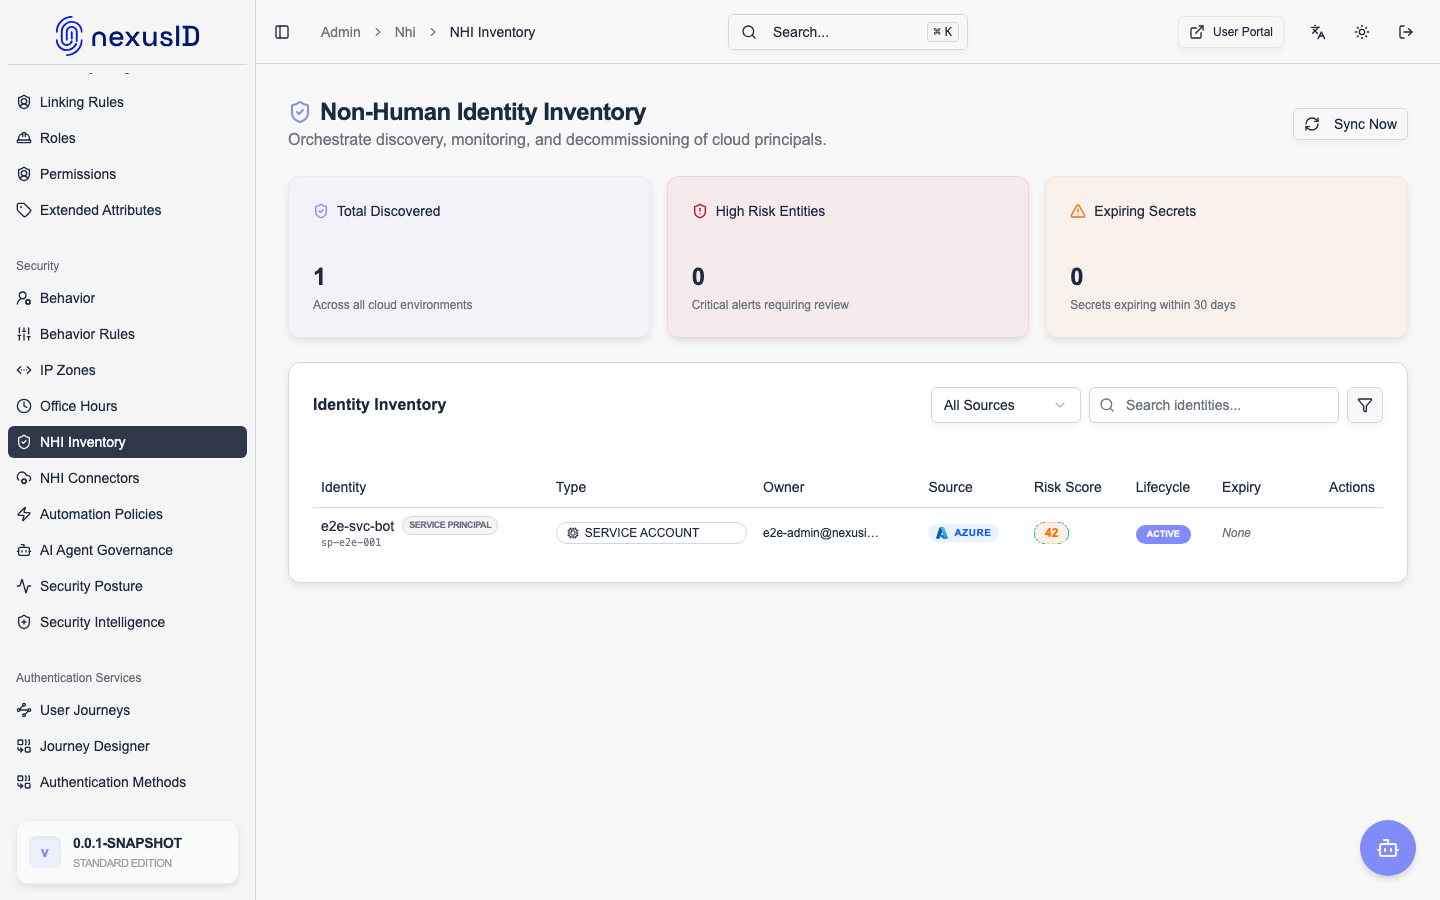Select the High Risk Entities card
Screen dimensions: 1440x900
pyautogui.click(x=848, y=257)
